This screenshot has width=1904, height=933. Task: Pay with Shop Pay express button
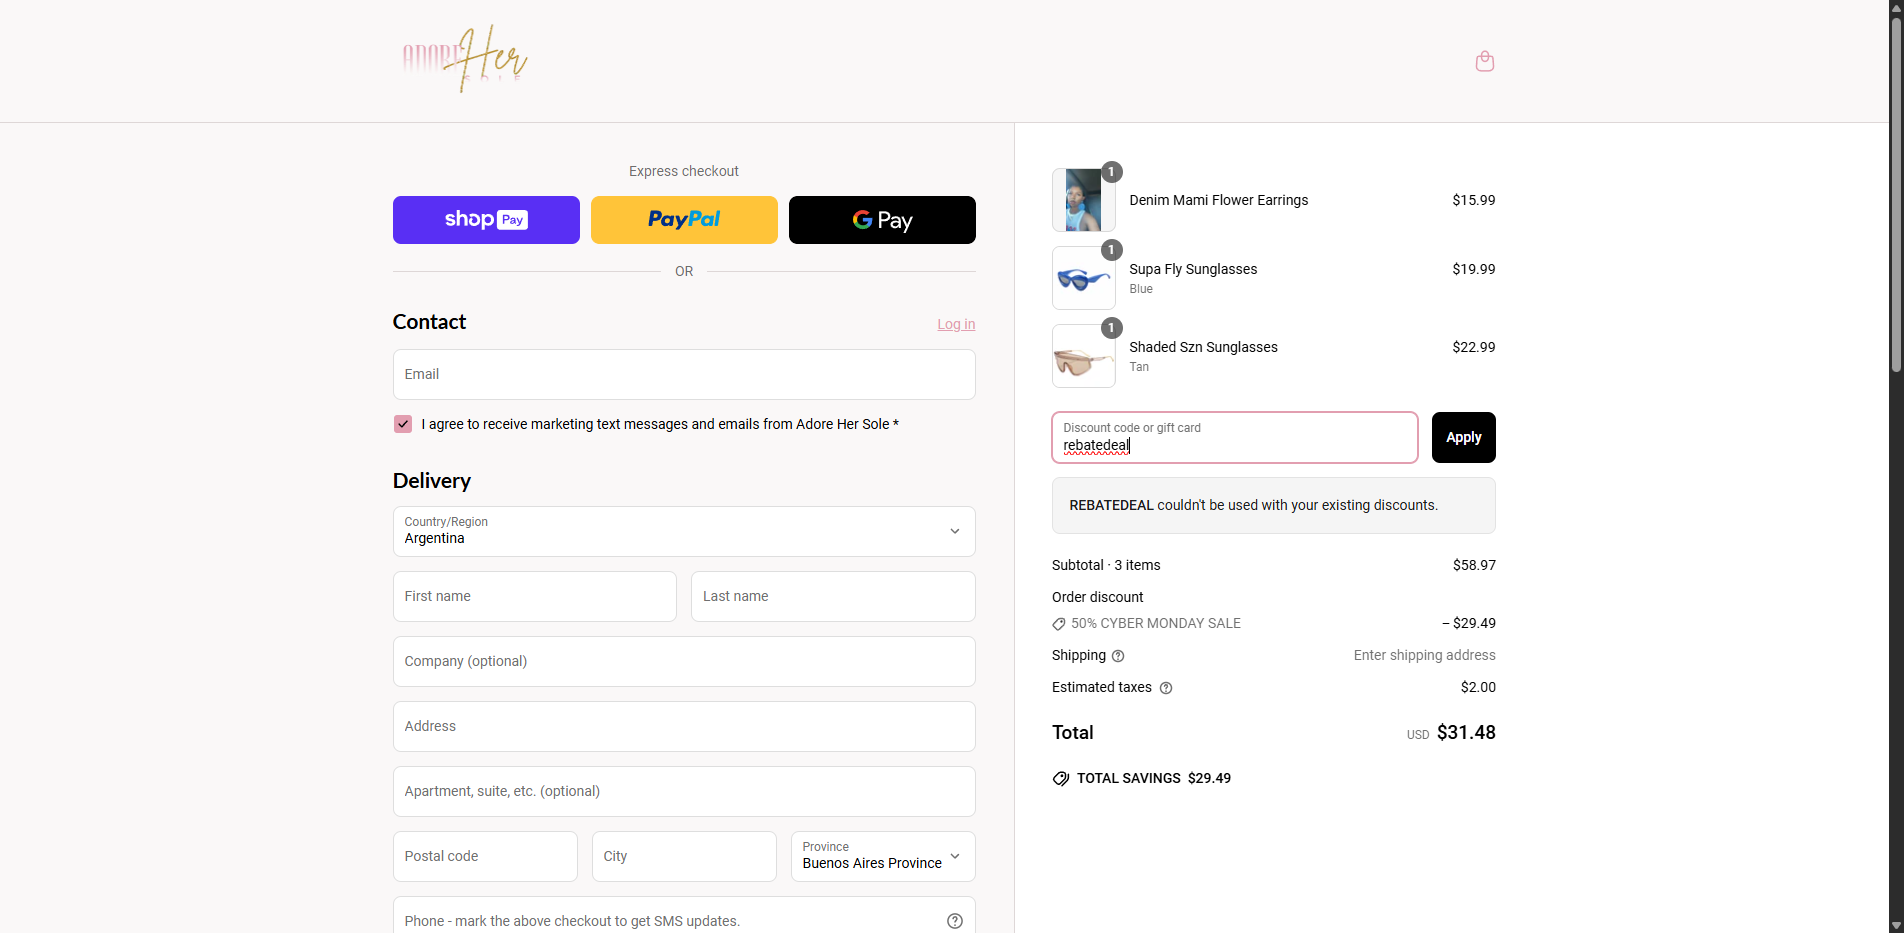[x=486, y=220]
